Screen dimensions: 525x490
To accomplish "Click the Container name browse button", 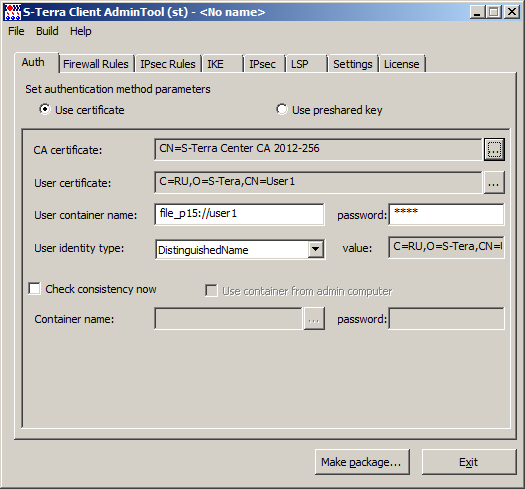I will pos(314,319).
